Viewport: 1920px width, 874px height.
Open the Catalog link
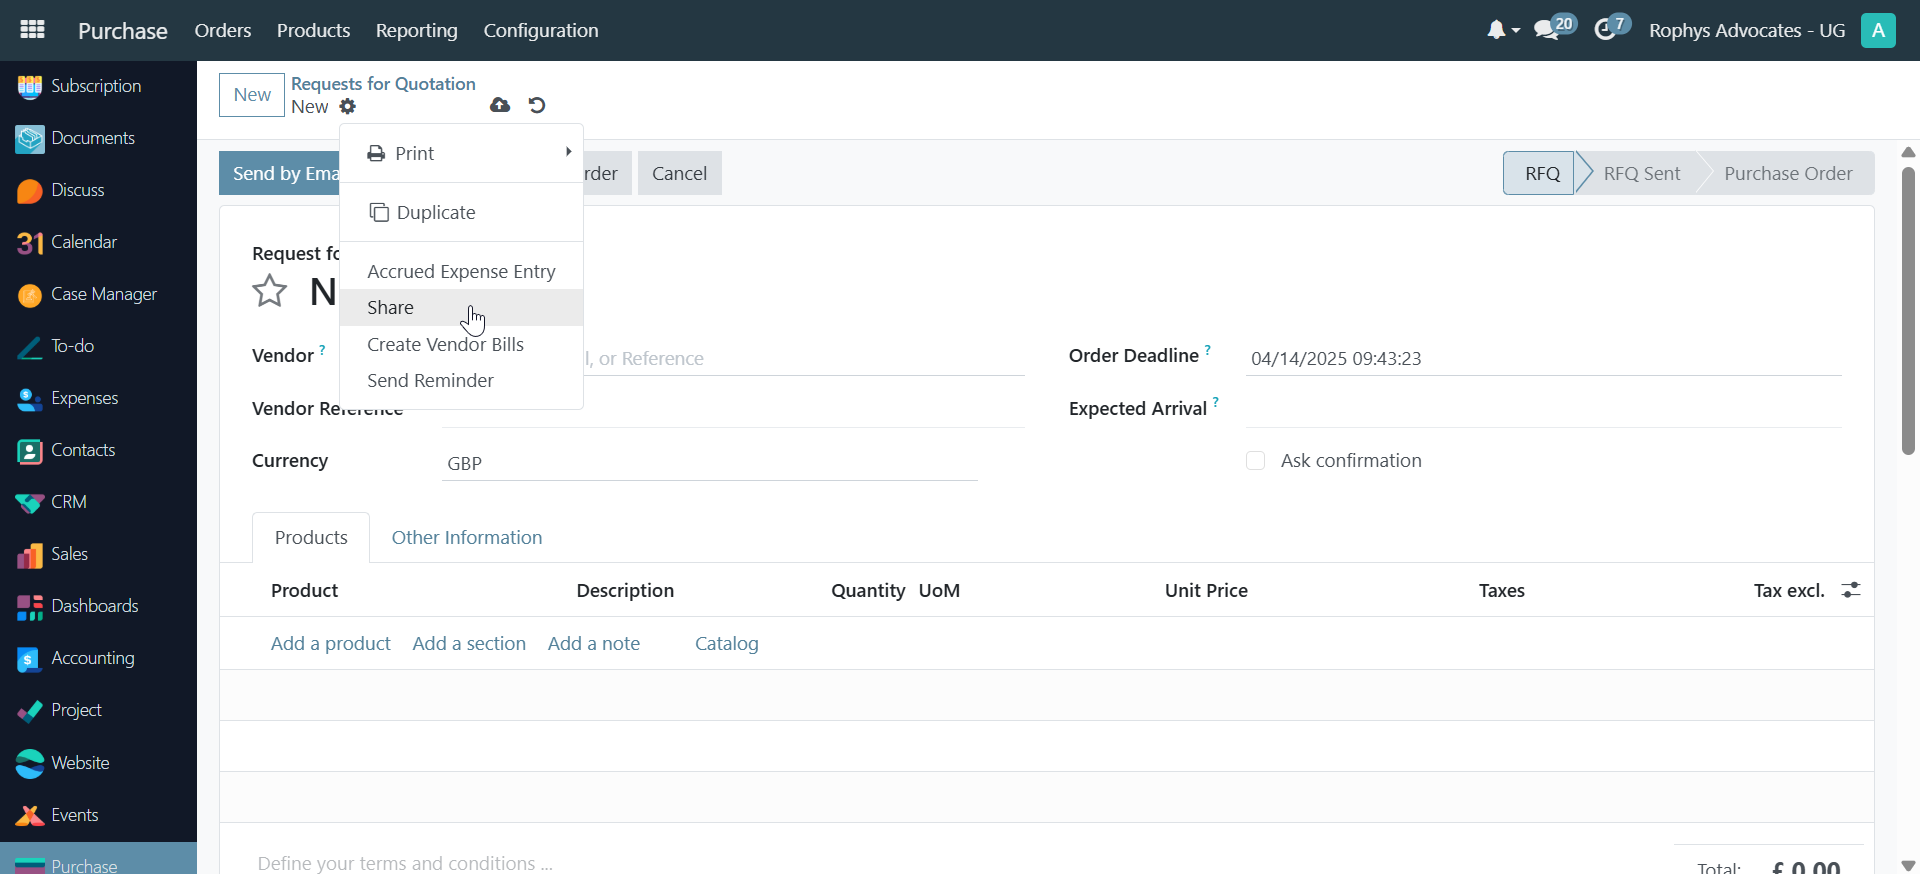click(727, 643)
